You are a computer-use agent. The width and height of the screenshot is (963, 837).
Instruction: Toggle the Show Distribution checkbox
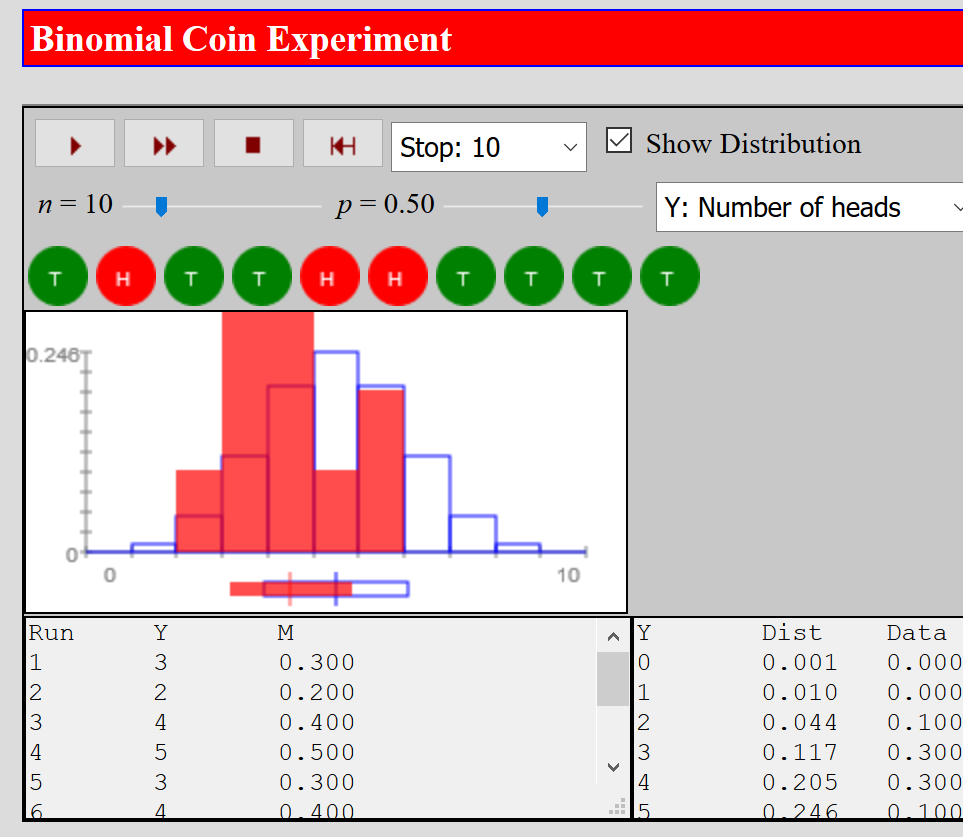pyautogui.click(x=618, y=141)
